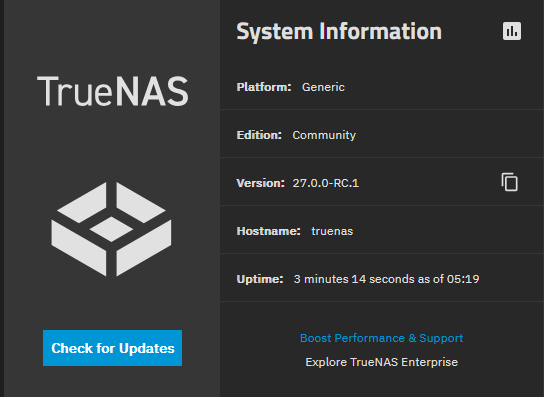Open the Boost Performance & Support link
This screenshot has height=397, width=544.
tap(381, 338)
